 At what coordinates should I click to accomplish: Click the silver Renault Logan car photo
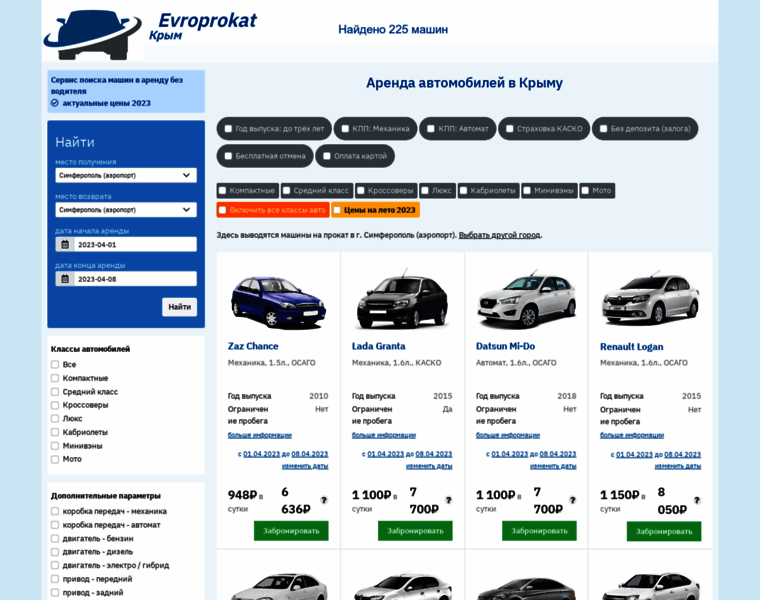(x=651, y=300)
